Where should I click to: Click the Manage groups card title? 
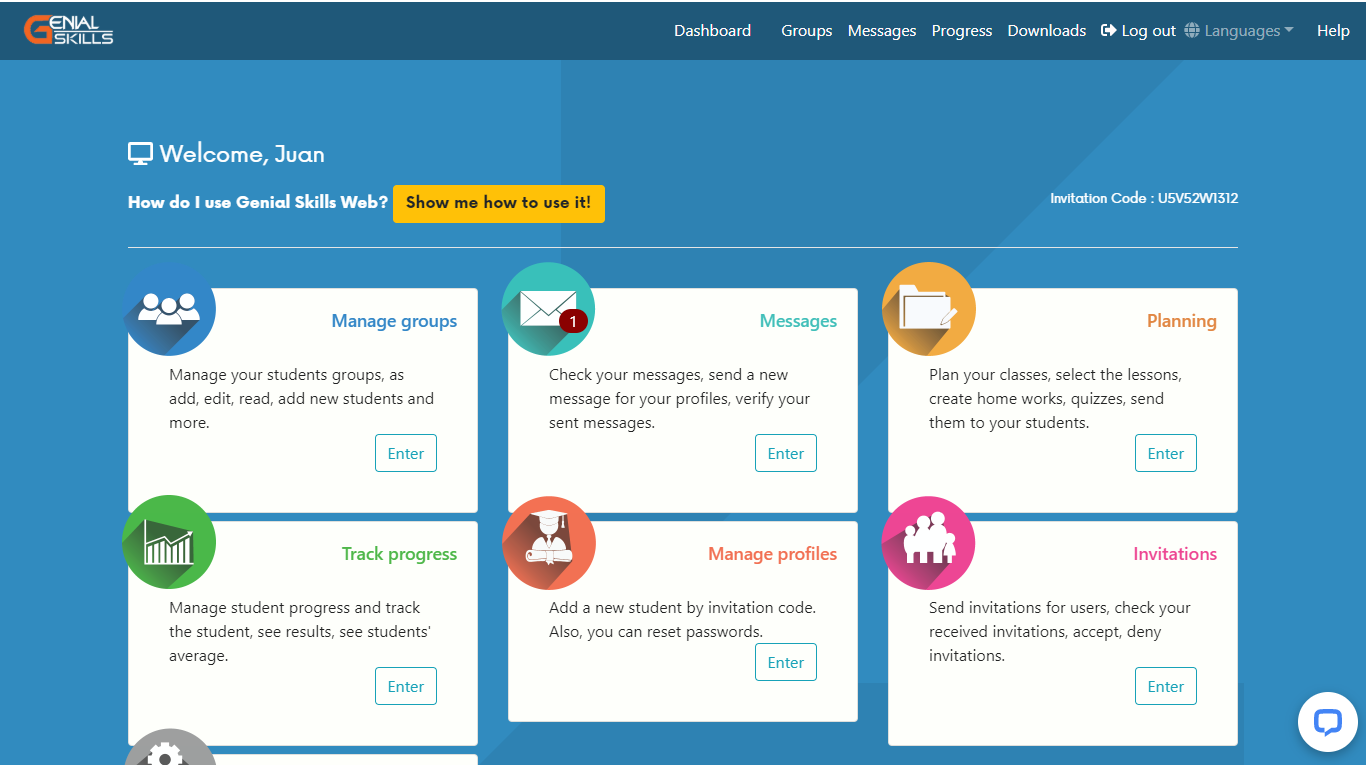394,321
